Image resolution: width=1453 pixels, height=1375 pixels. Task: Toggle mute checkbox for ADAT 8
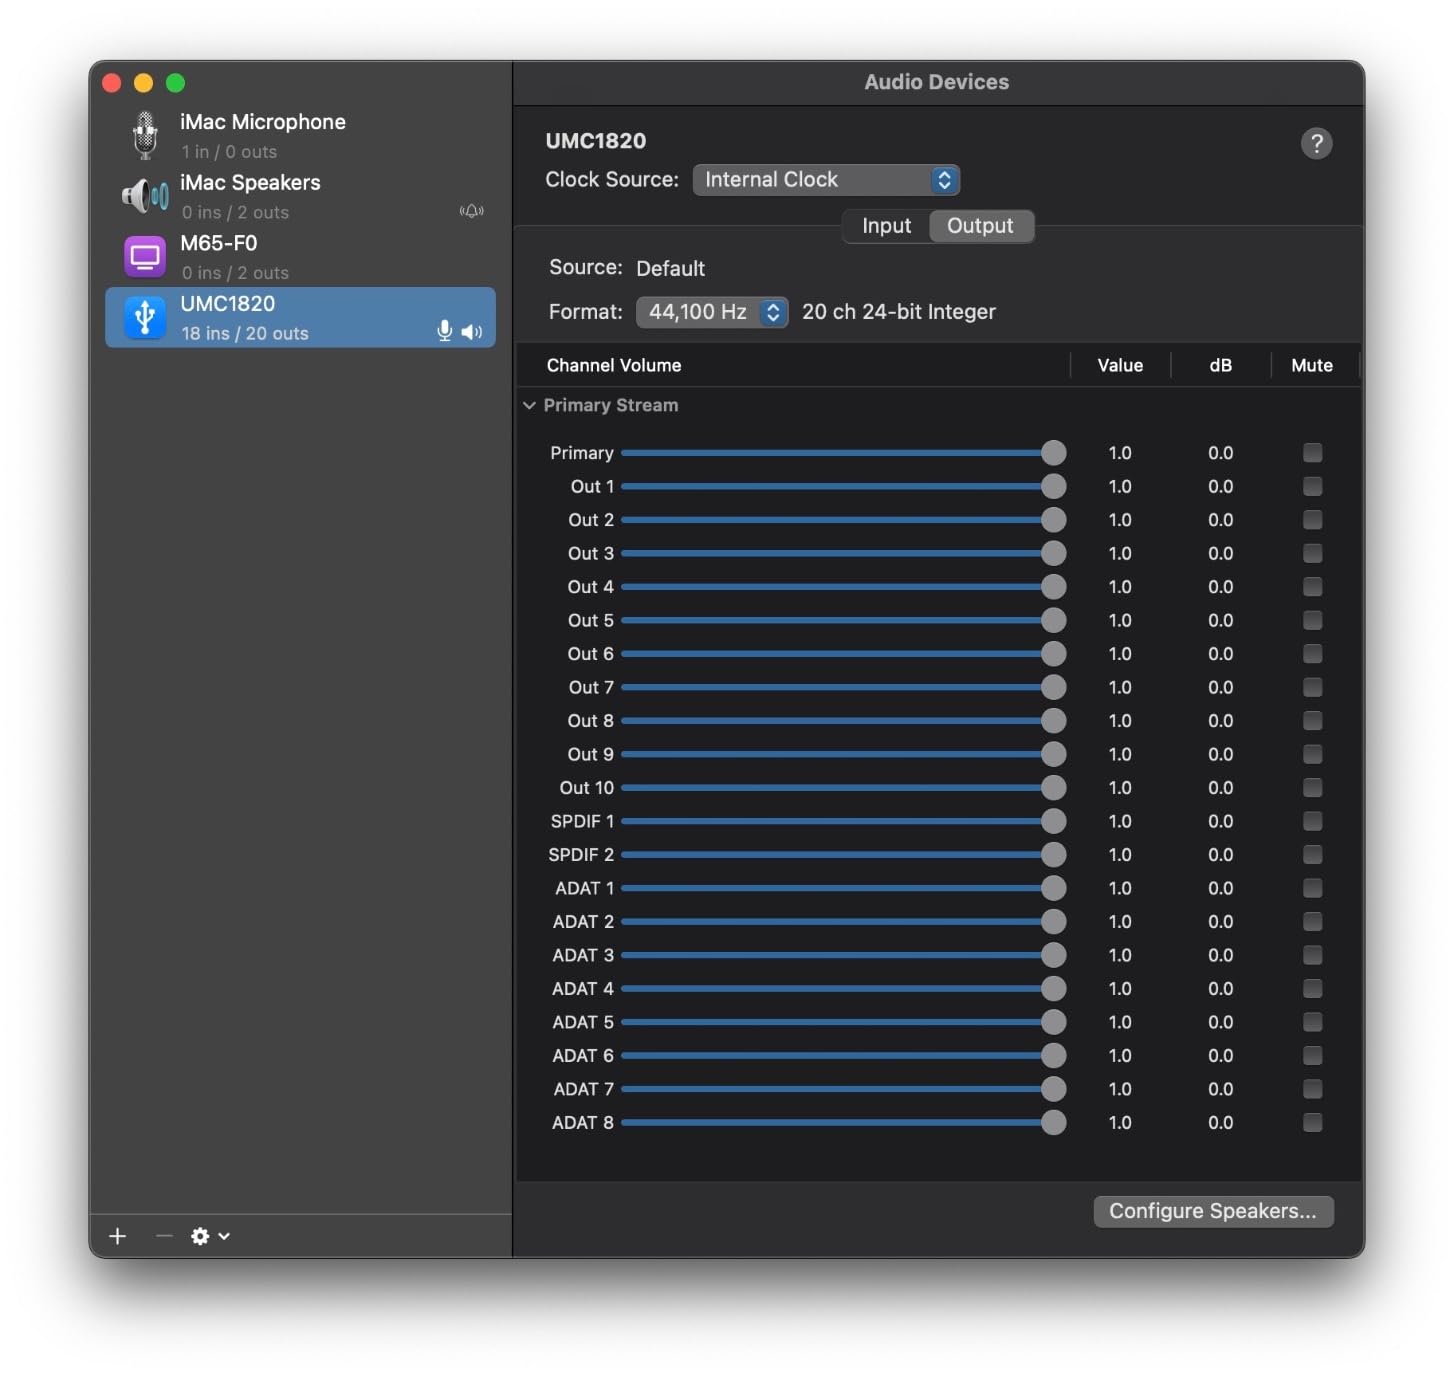point(1312,1122)
